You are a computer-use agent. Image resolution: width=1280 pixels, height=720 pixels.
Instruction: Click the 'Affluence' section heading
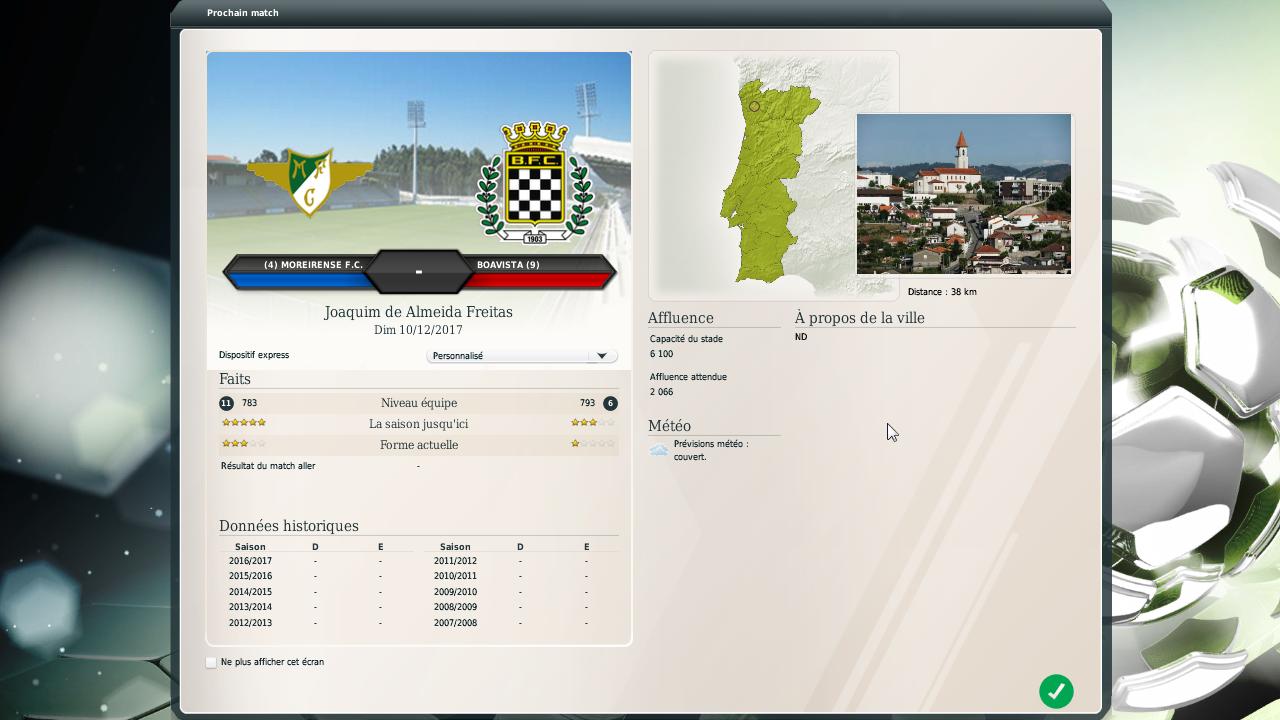point(681,318)
